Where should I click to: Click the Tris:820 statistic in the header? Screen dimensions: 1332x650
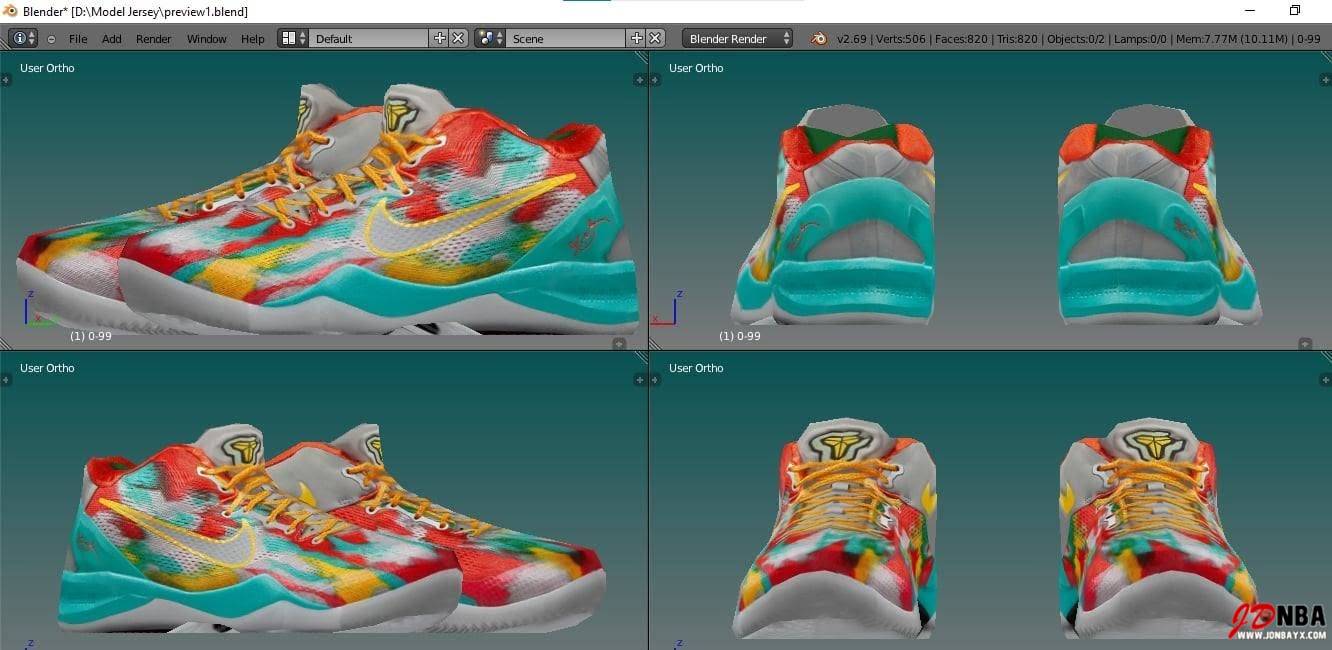point(1017,39)
